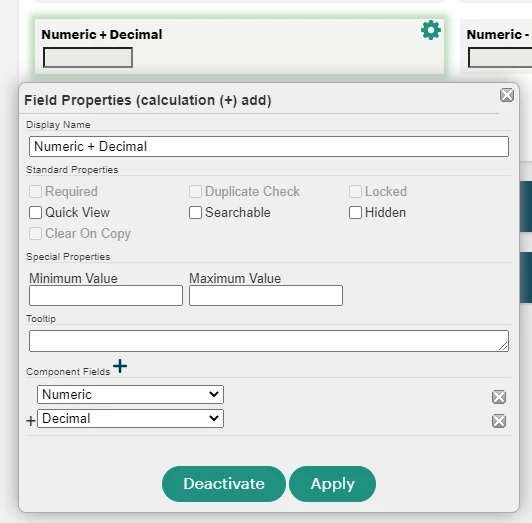Edit the Display Name input field
Viewport: 532px width, 523px height.
point(269,147)
